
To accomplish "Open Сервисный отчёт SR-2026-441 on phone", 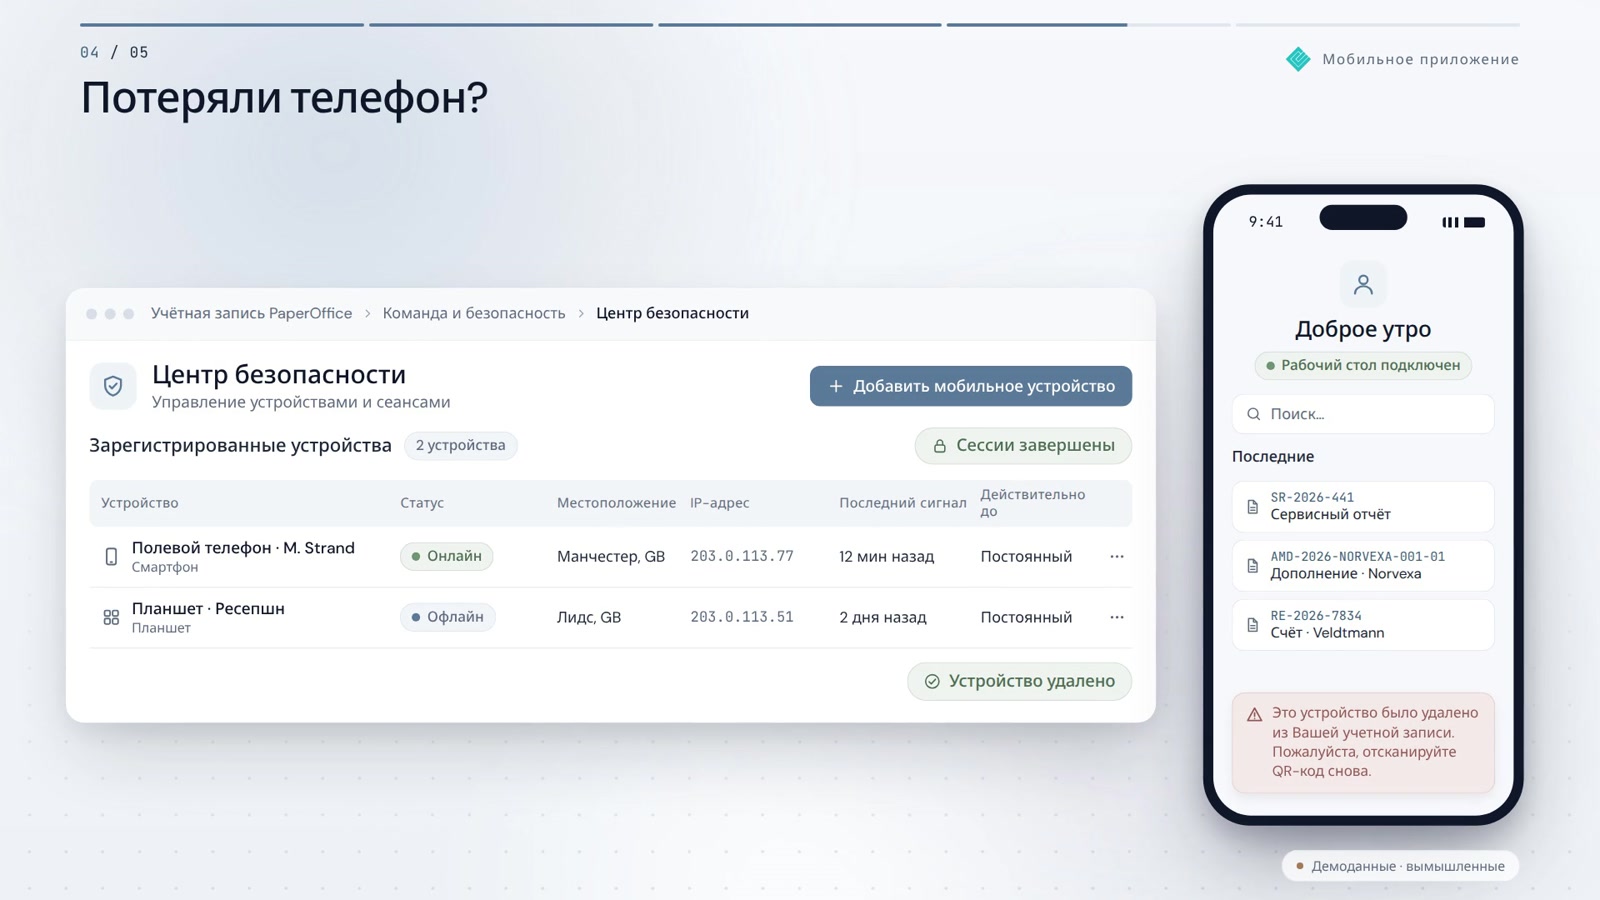I will (x=1363, y=507).
